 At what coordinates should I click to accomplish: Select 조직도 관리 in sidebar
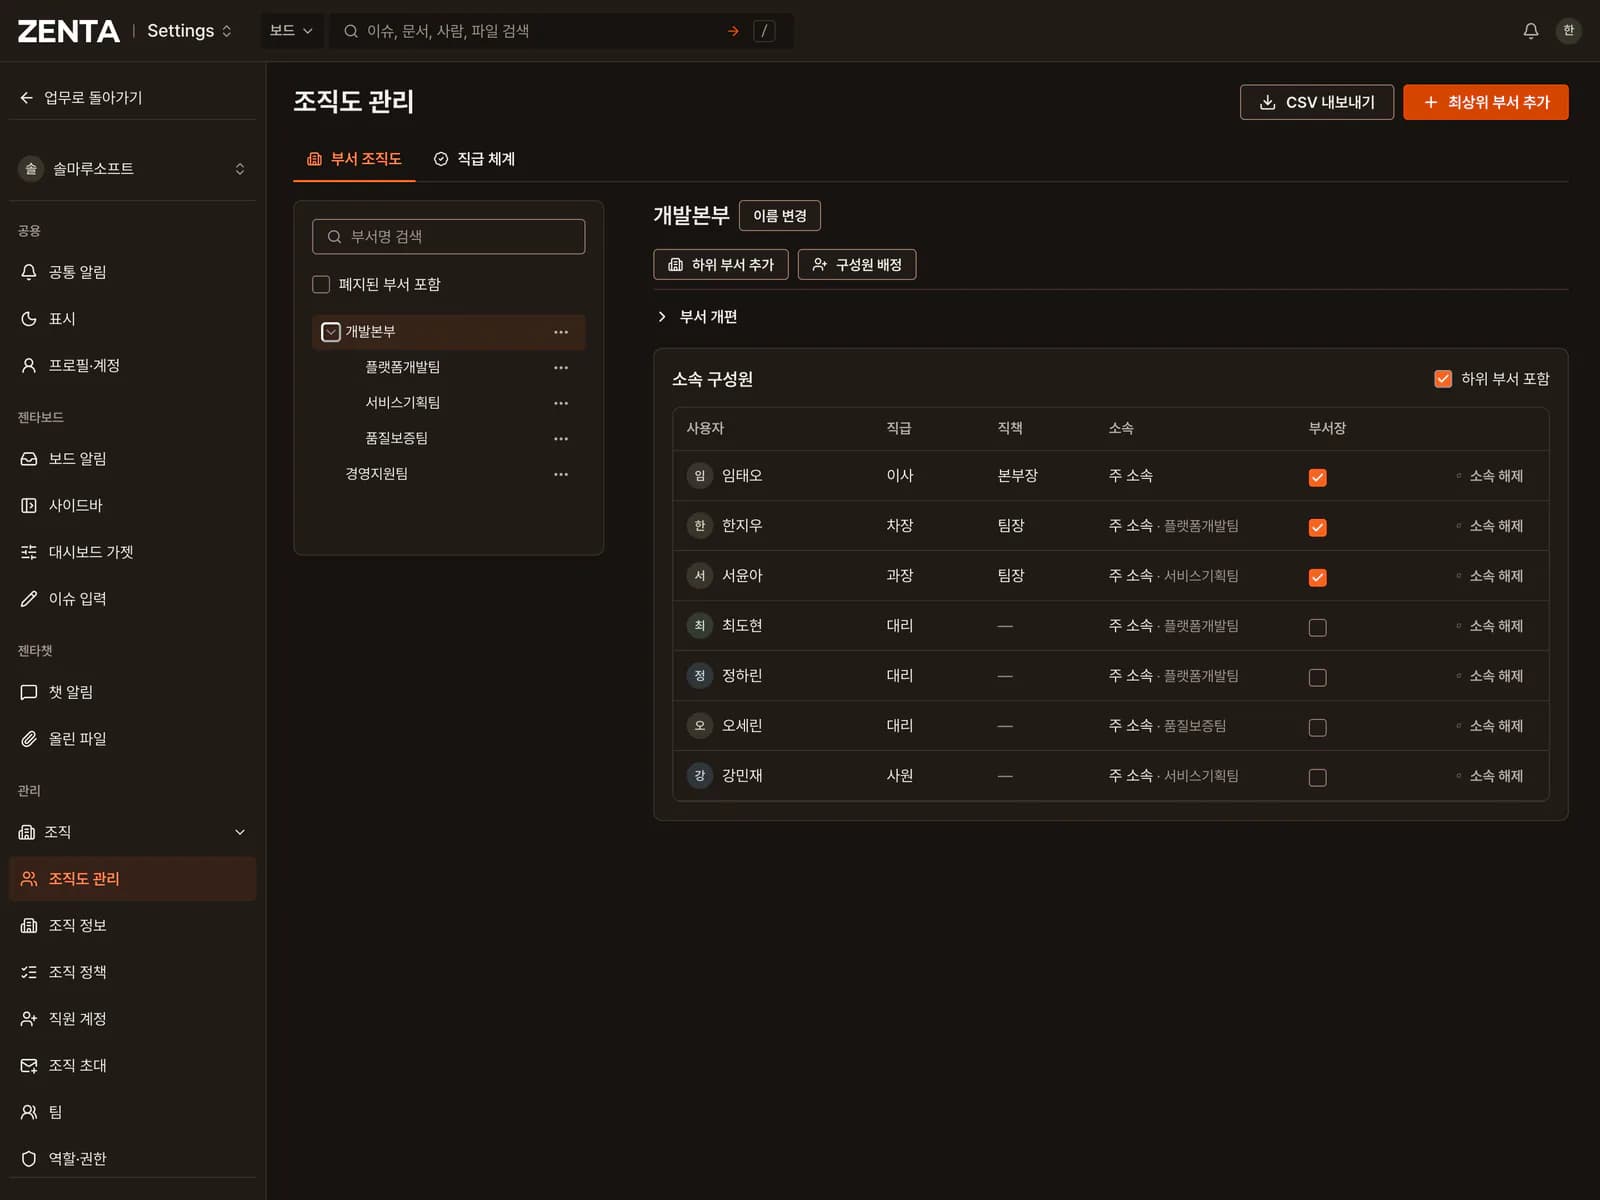coord(132,879)
